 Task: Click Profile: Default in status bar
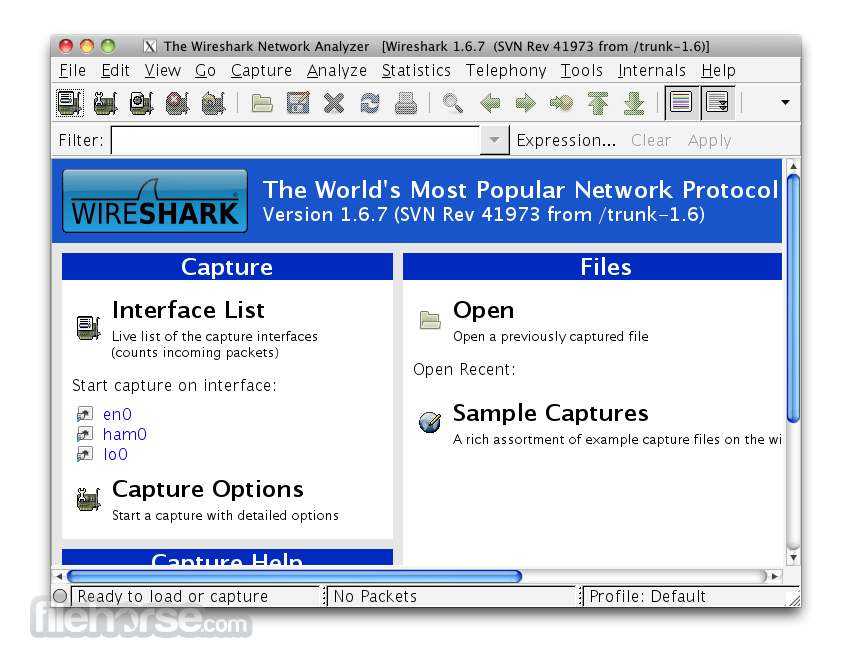coord(647,596)
